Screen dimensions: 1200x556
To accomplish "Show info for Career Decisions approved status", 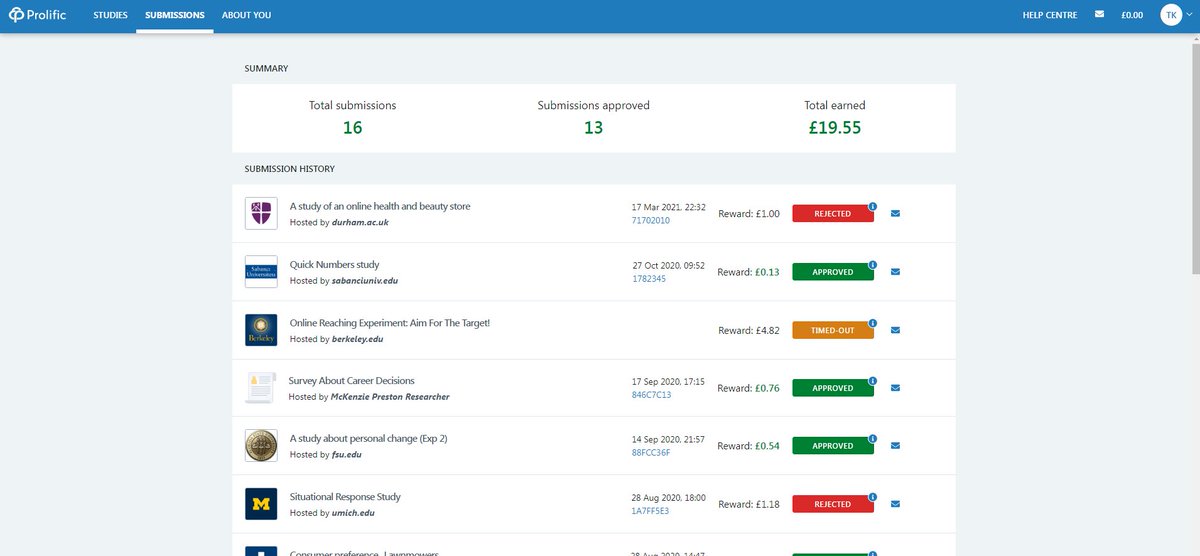I will [x=873, y=381].
